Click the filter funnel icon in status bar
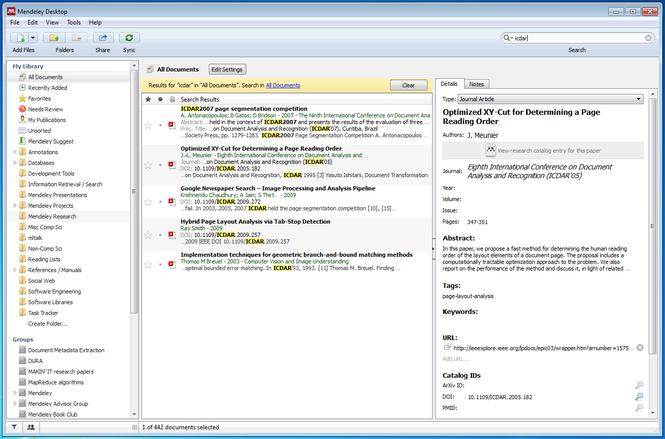Screen dimensions: 665x439 [x=14, y=427]
